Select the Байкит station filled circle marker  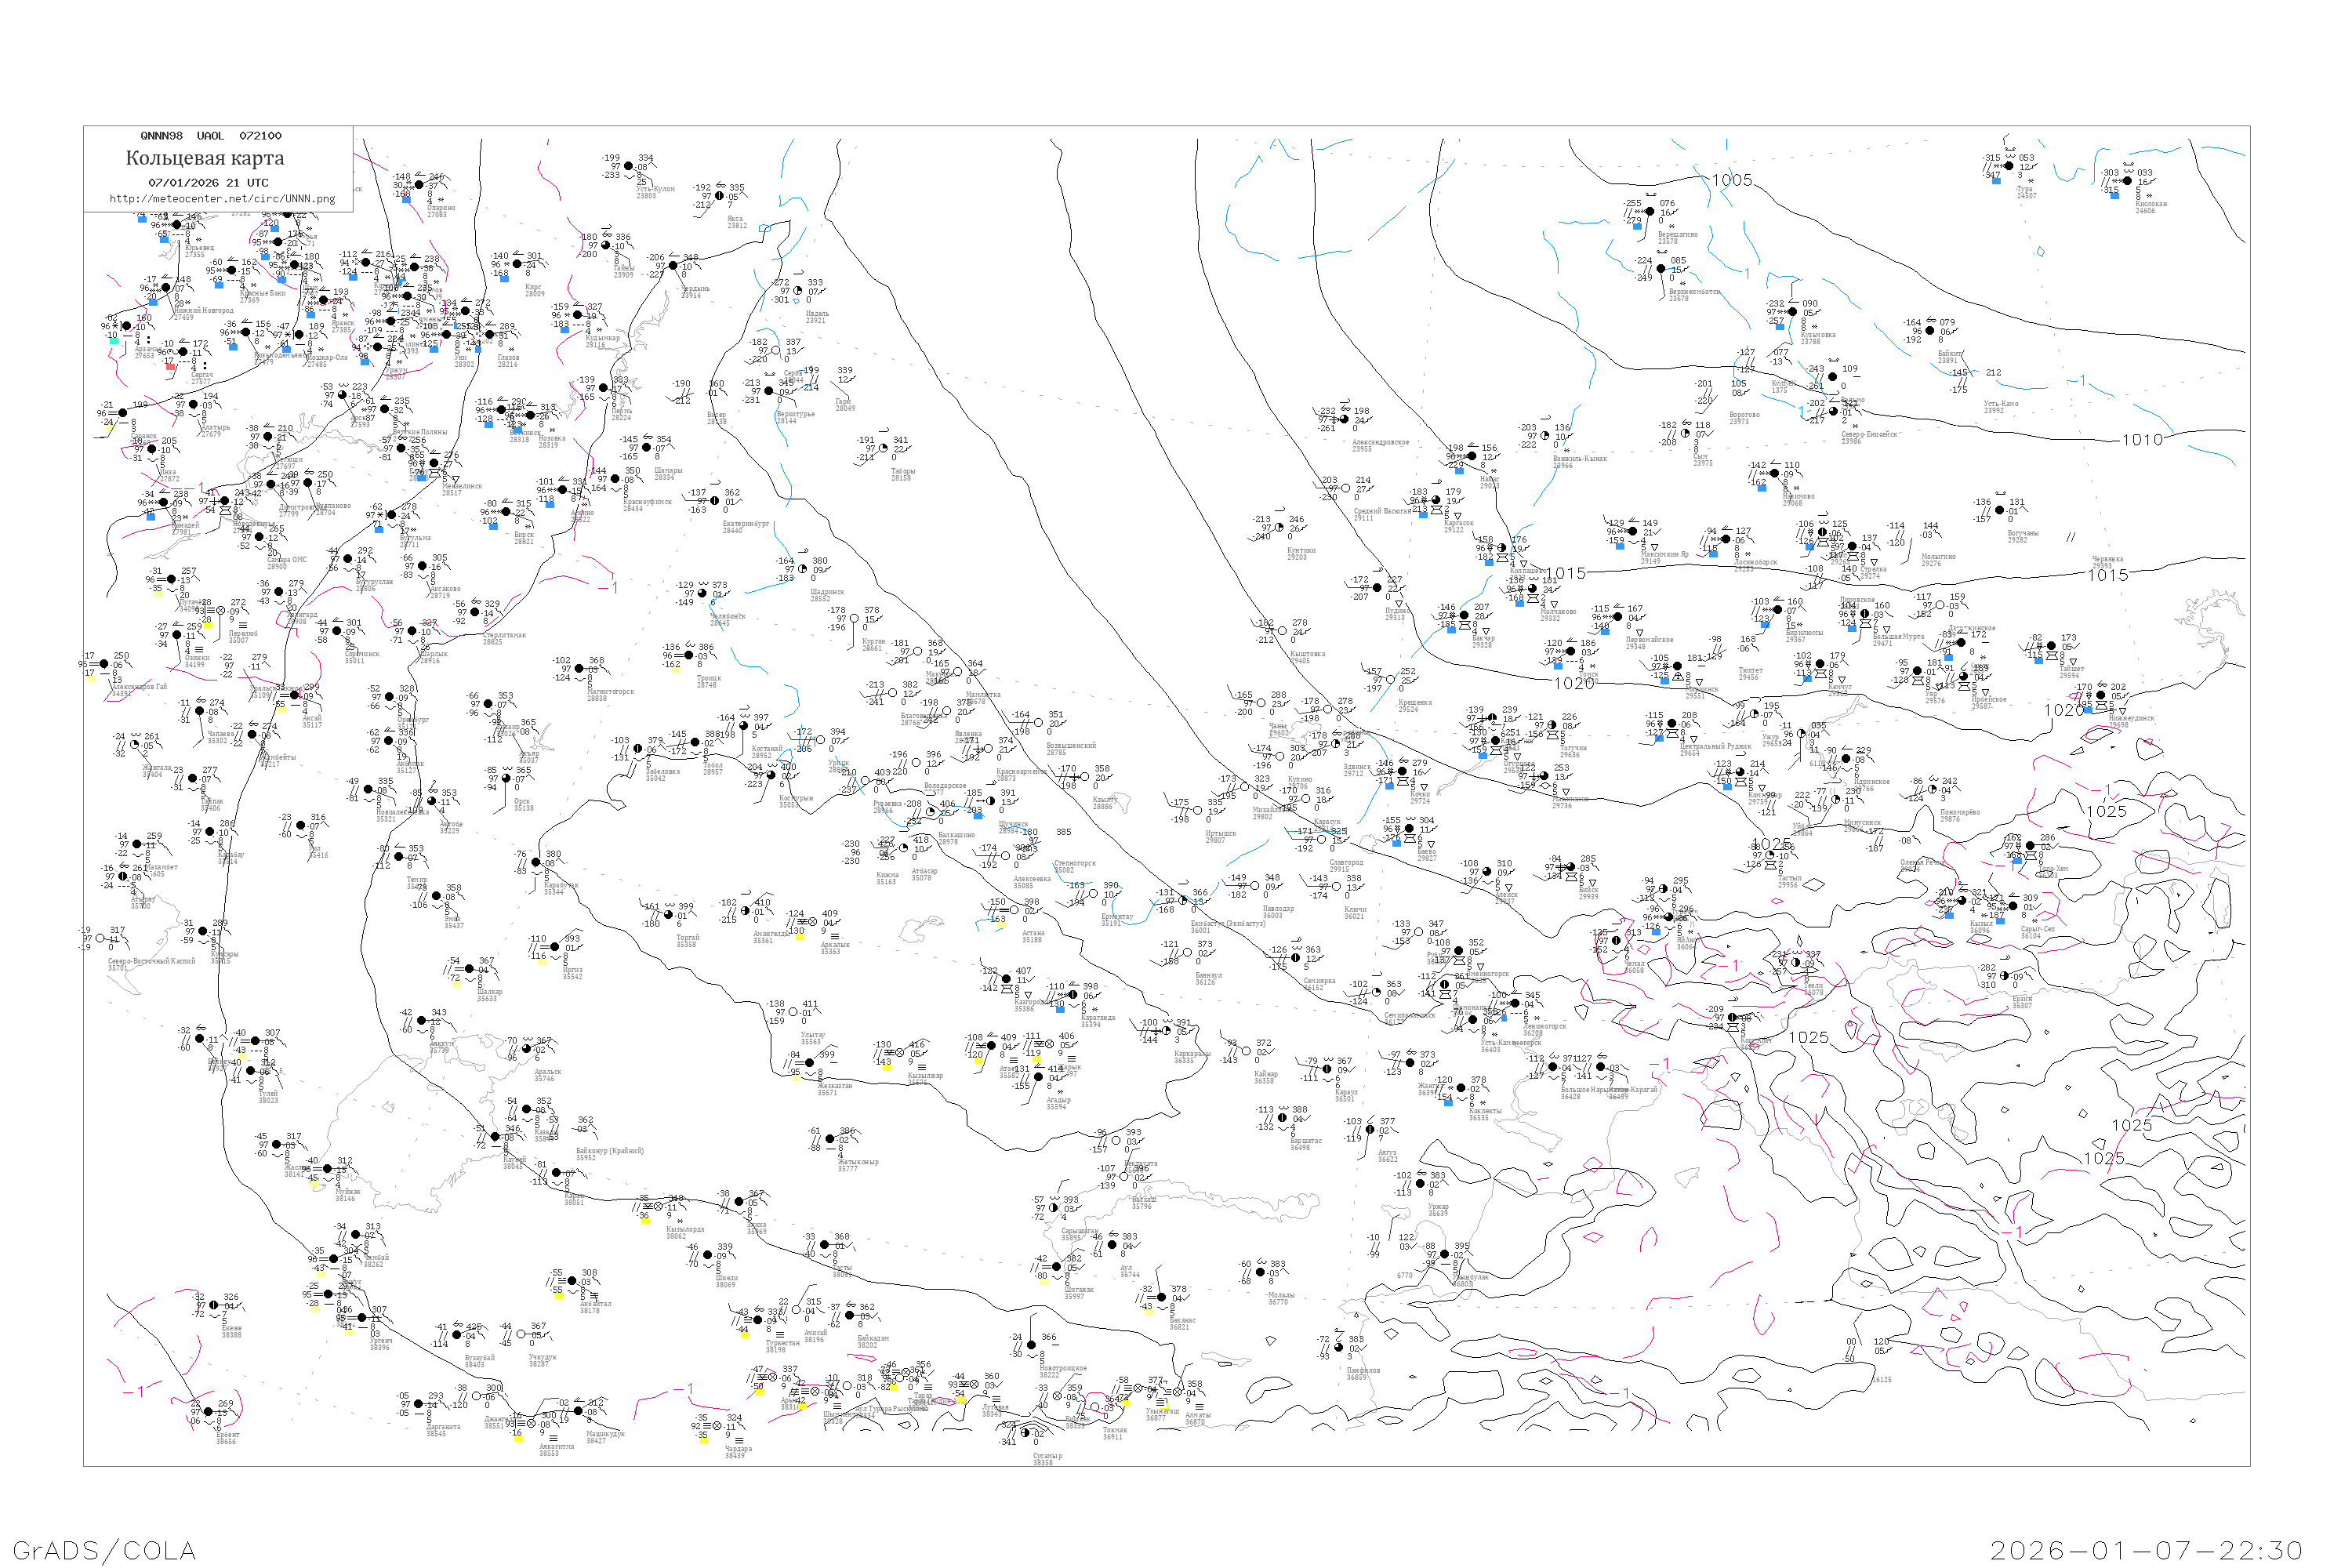pos(1930,330)
